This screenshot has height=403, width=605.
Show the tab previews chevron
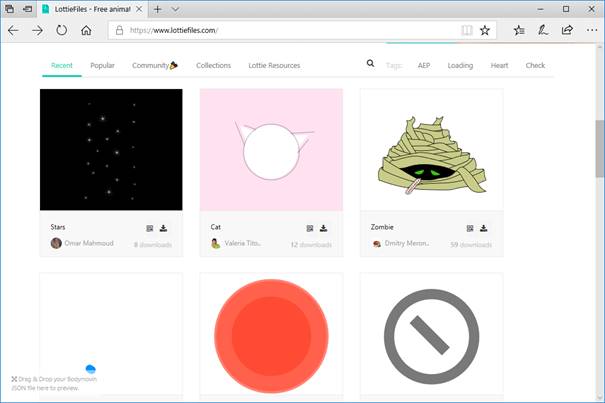[175, 9]
